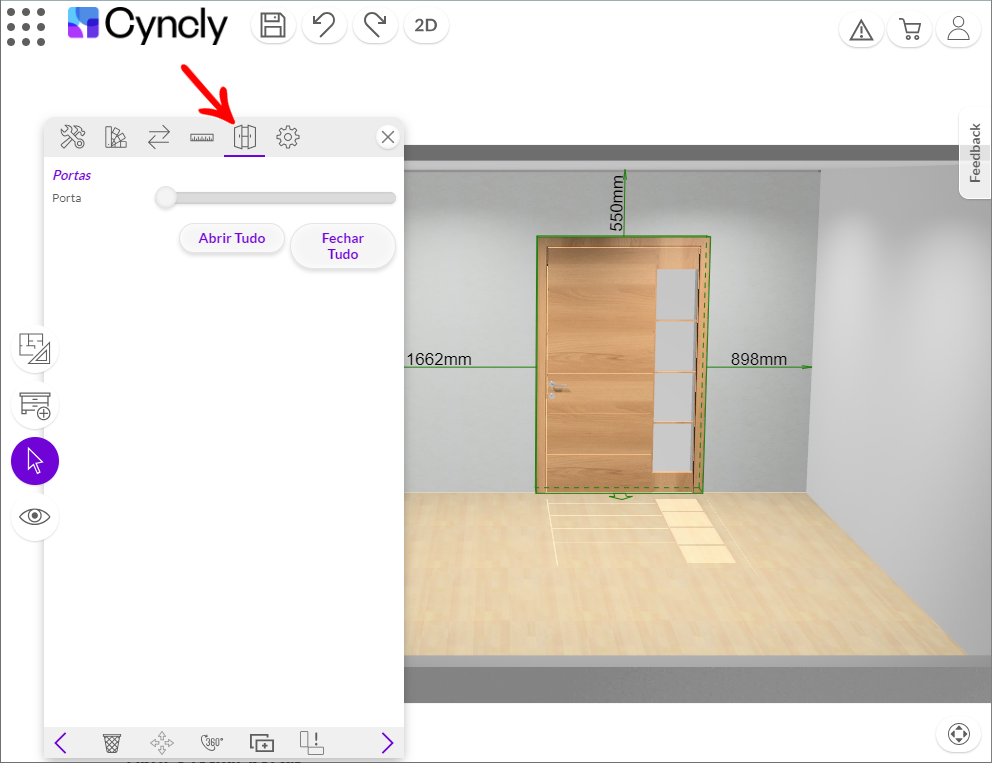Screen dimensions: 1001x779
Task: Duplicate the selected item
Action: [262, 743]
